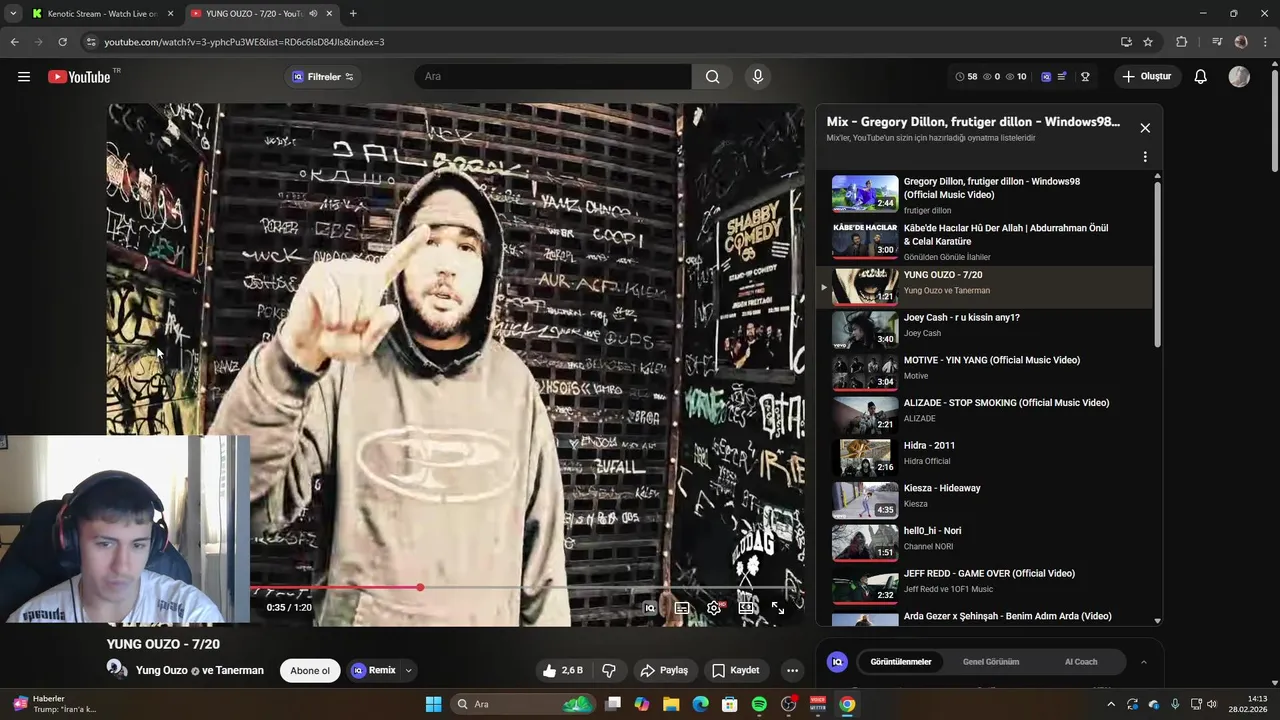Open the notifications bell
The width and height of the screenshot is (1280, 720).
click(1201, 77)
